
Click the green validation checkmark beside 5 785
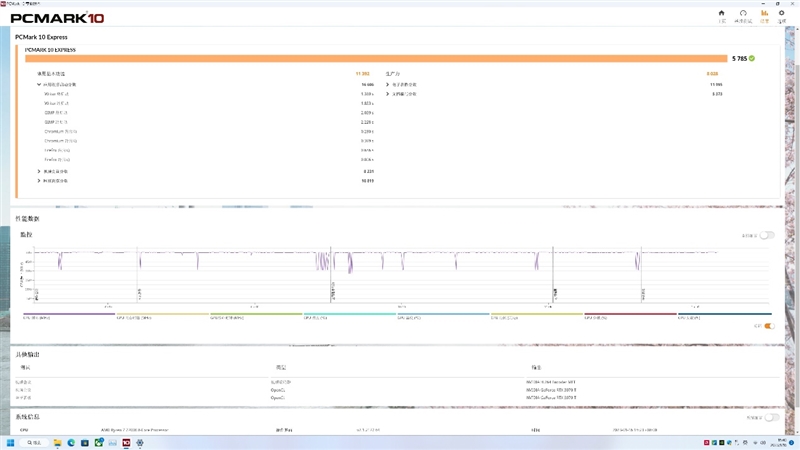[752, 58]
